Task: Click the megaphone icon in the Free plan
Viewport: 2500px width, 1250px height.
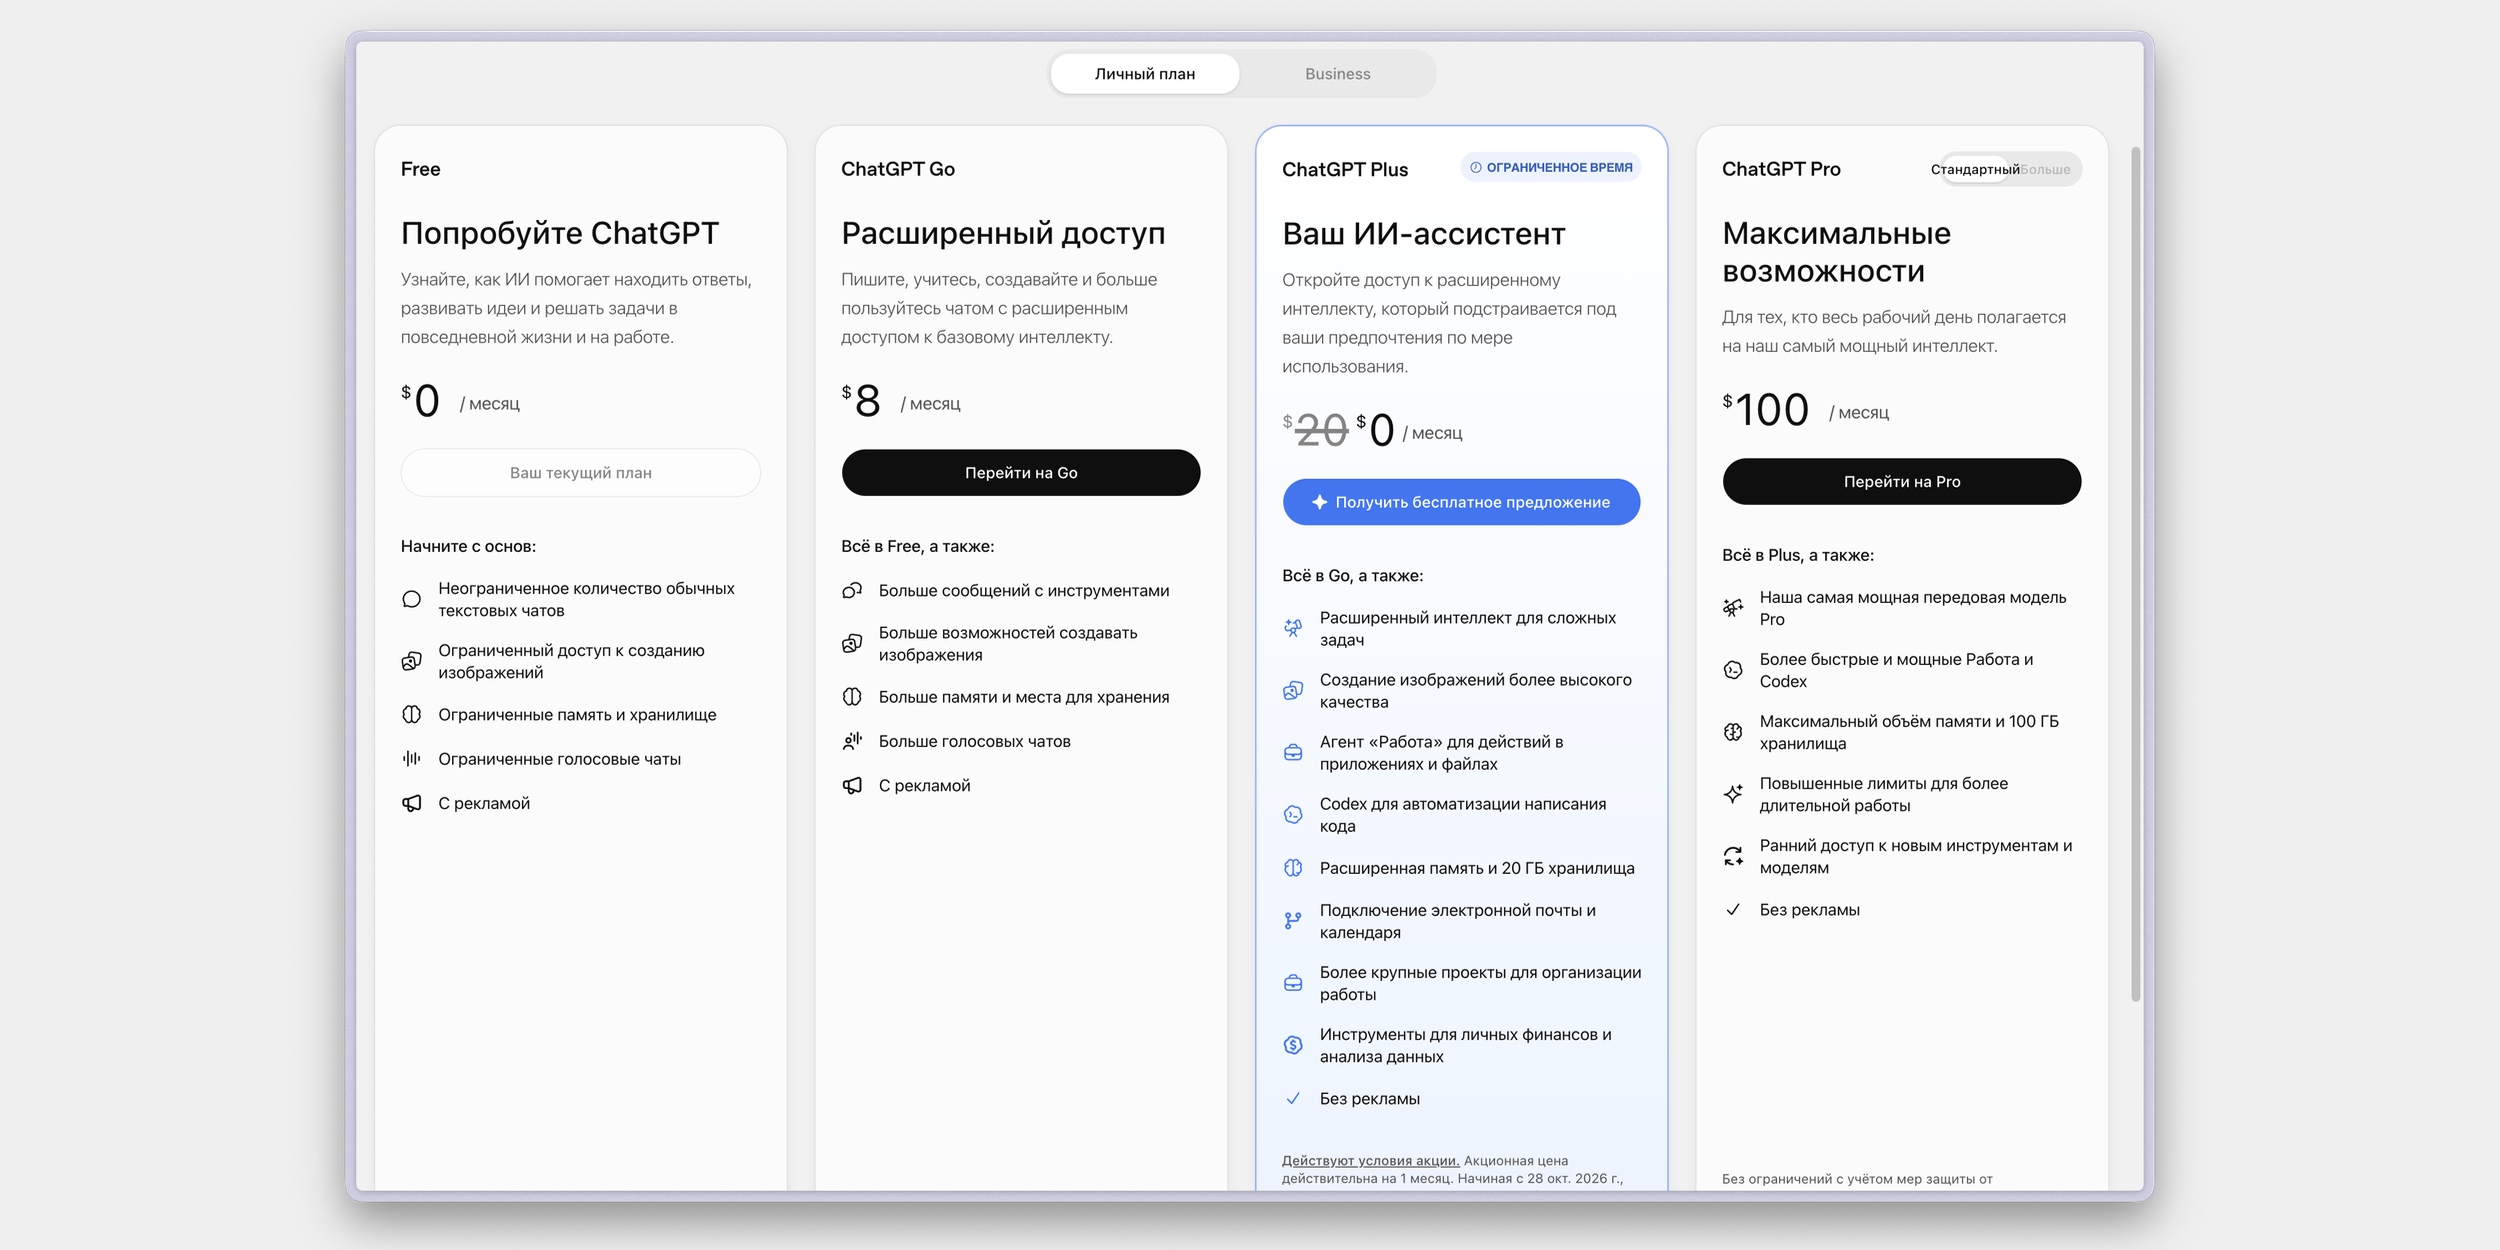Action: (x=412, y=803)
